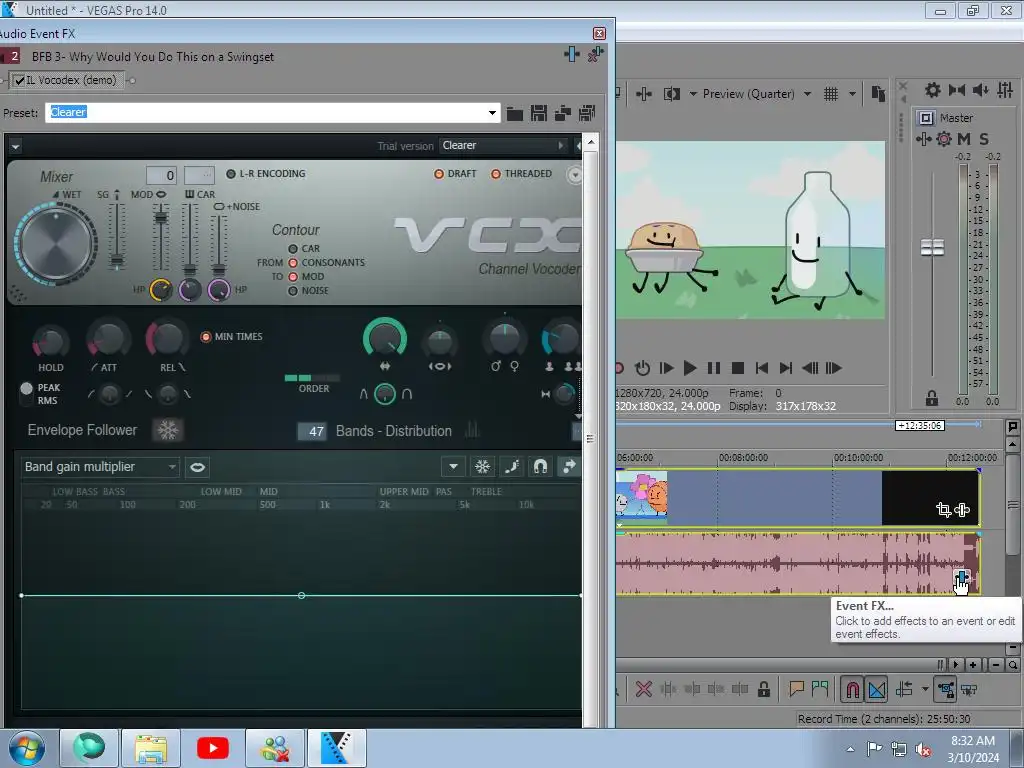Screen dimensions: 1024x768
Task: Click the Master FX icon below Master label
Action: [923, 138]
